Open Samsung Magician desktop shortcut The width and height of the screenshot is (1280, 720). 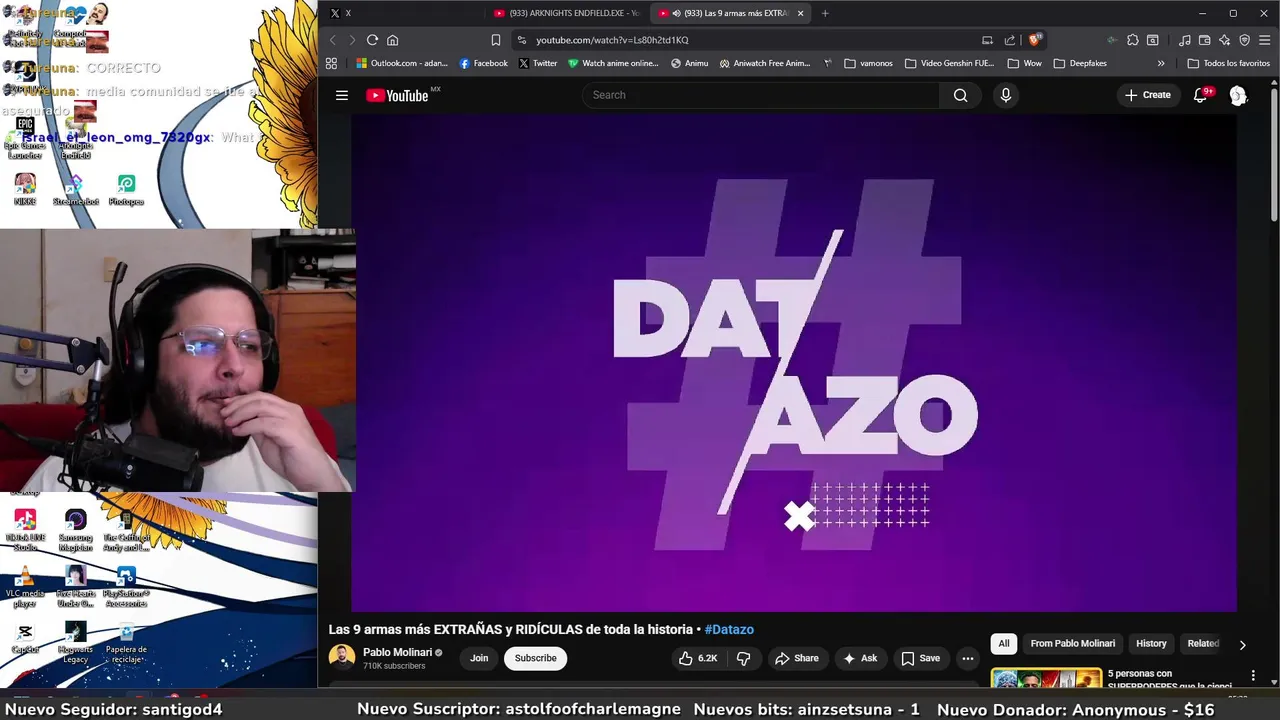coord(75,530)
